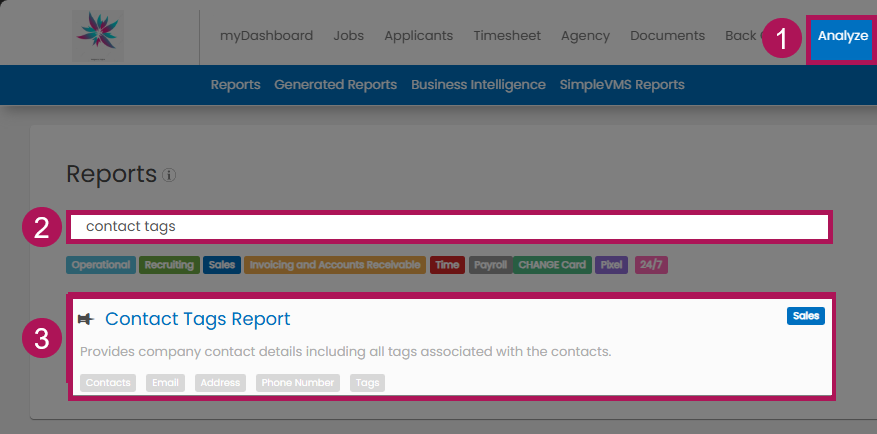This screenshot has height=434, width=877.
Task: Open the Reports info icon
Action: [169, 176]
